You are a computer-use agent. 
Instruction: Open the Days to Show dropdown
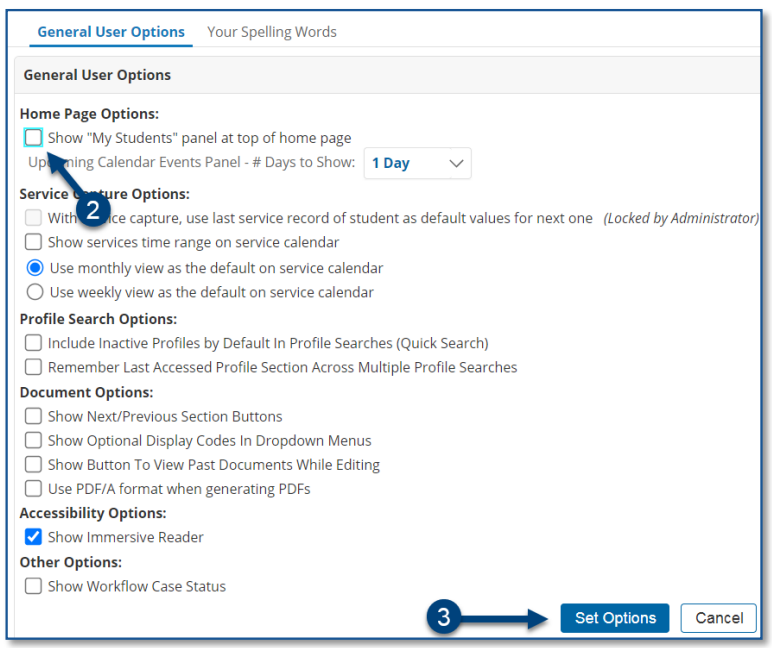[417, 163]
